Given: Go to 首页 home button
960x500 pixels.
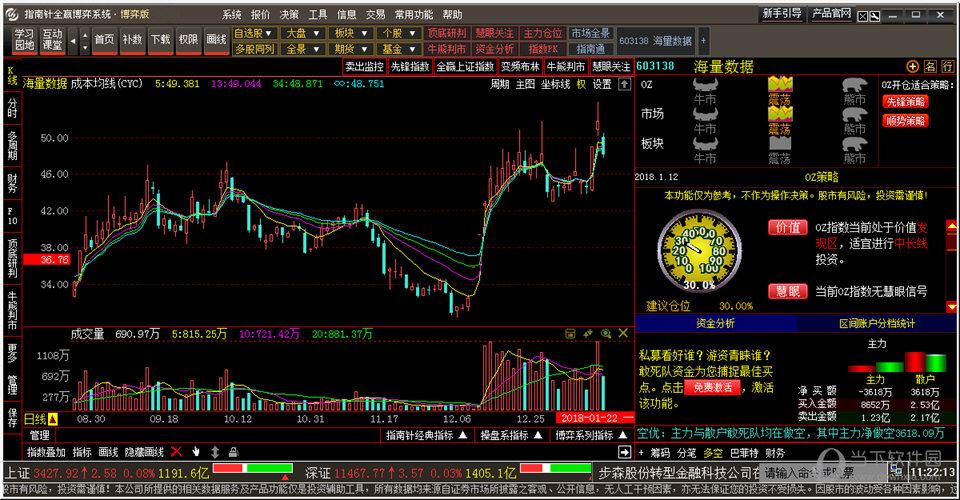Looking at the screenshot, I should [104, 40].
